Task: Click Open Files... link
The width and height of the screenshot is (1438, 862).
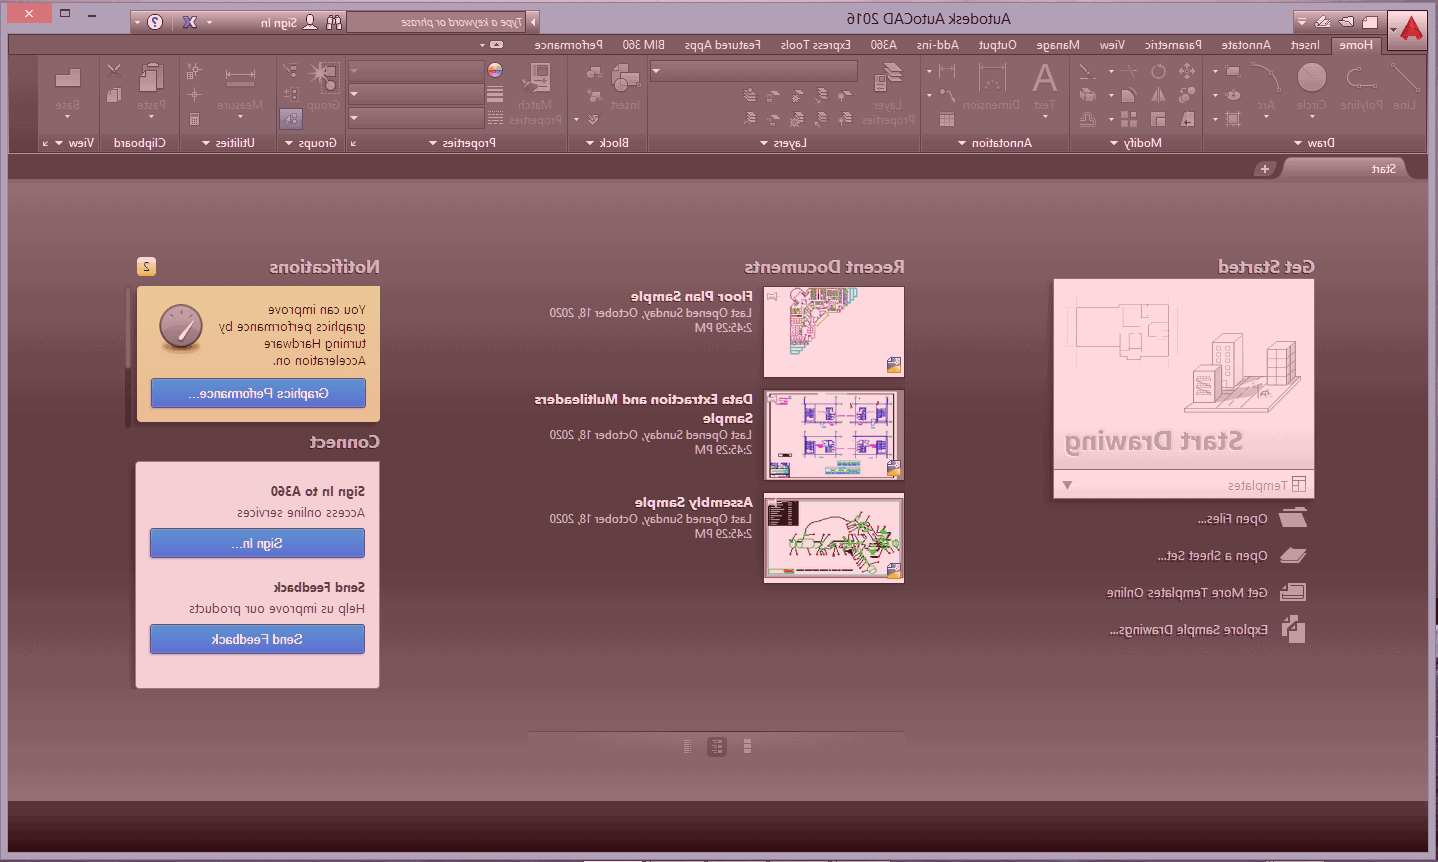Action: 1232,519
